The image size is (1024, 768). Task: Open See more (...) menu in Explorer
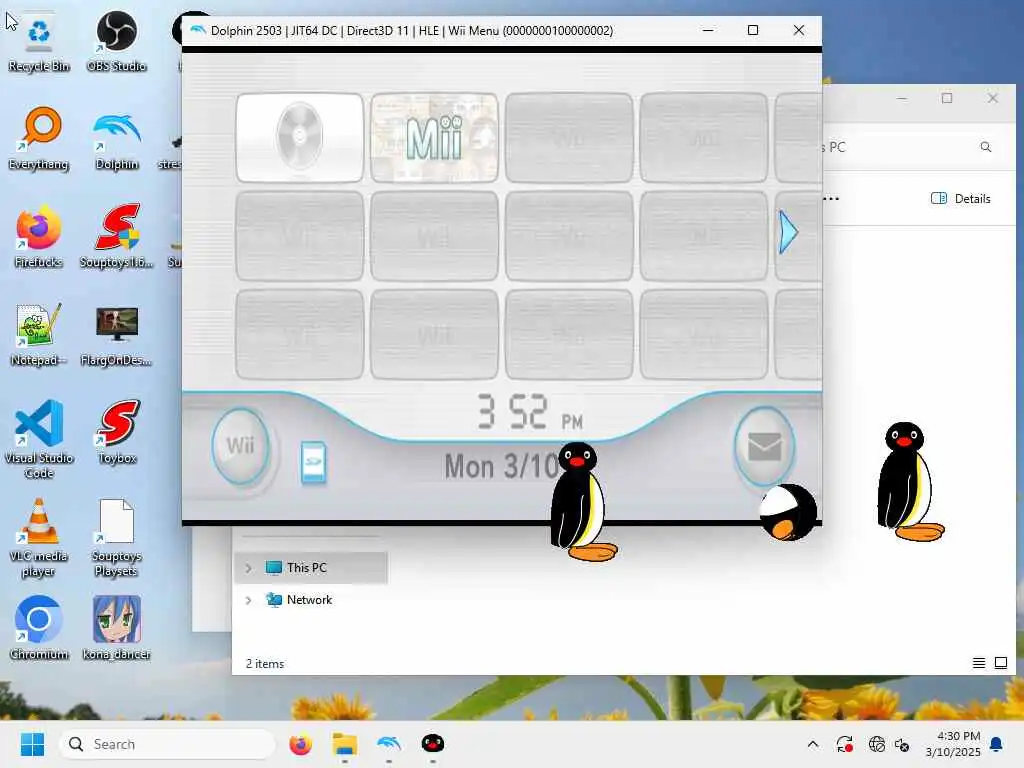(x=831, y=199)
